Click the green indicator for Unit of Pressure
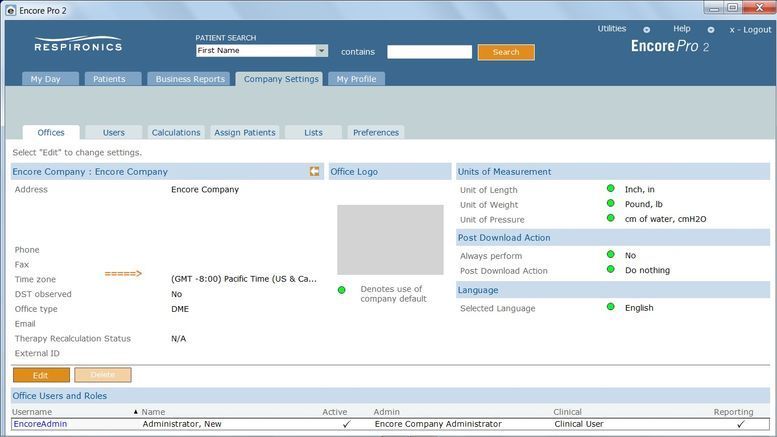This screenshot has height=437, width=777. point(610,219)
